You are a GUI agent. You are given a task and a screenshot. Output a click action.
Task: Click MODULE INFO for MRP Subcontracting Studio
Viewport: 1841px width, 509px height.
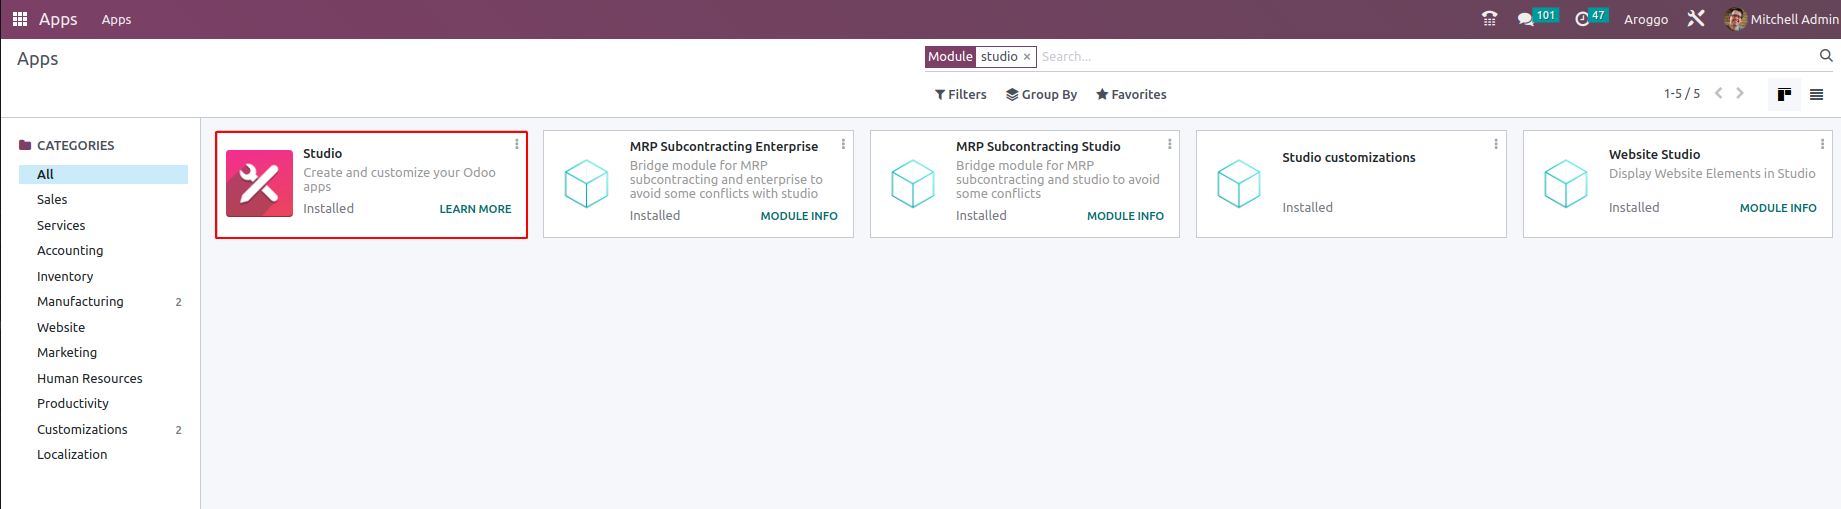1125,216
